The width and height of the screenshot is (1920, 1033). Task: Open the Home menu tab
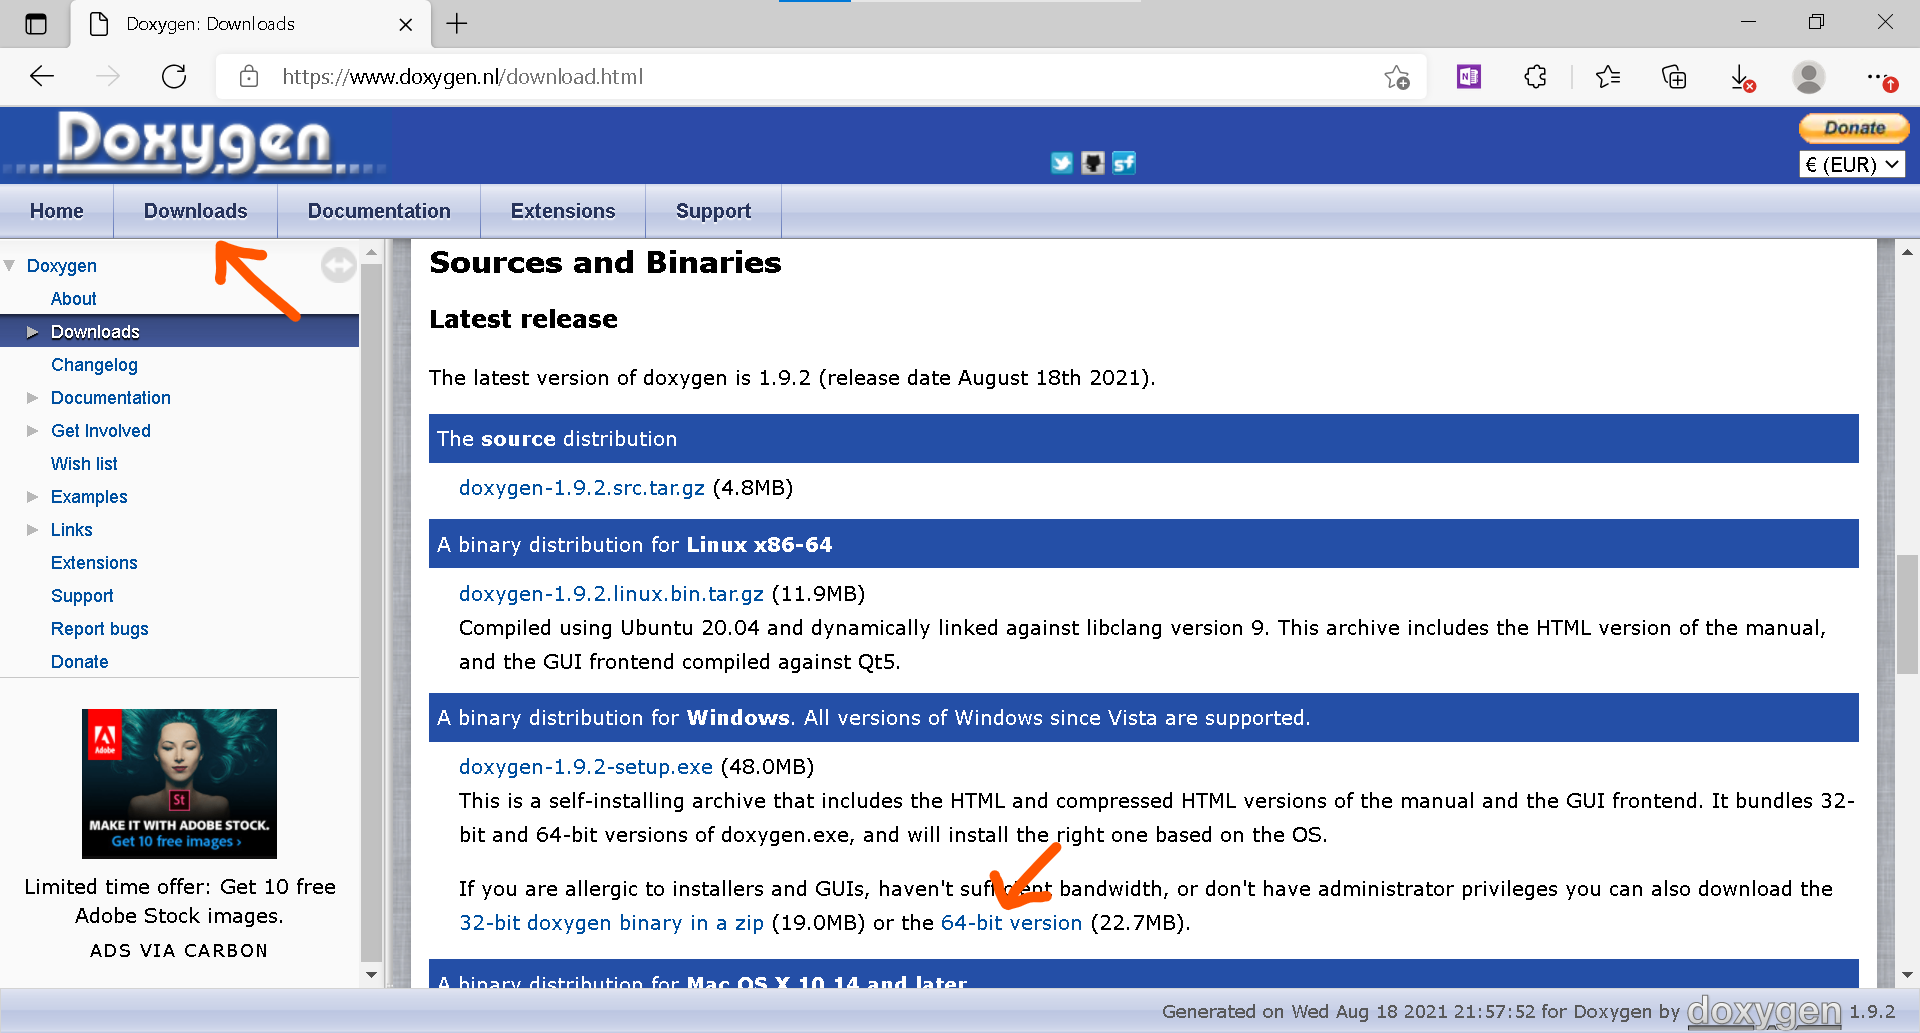point(57,211)
